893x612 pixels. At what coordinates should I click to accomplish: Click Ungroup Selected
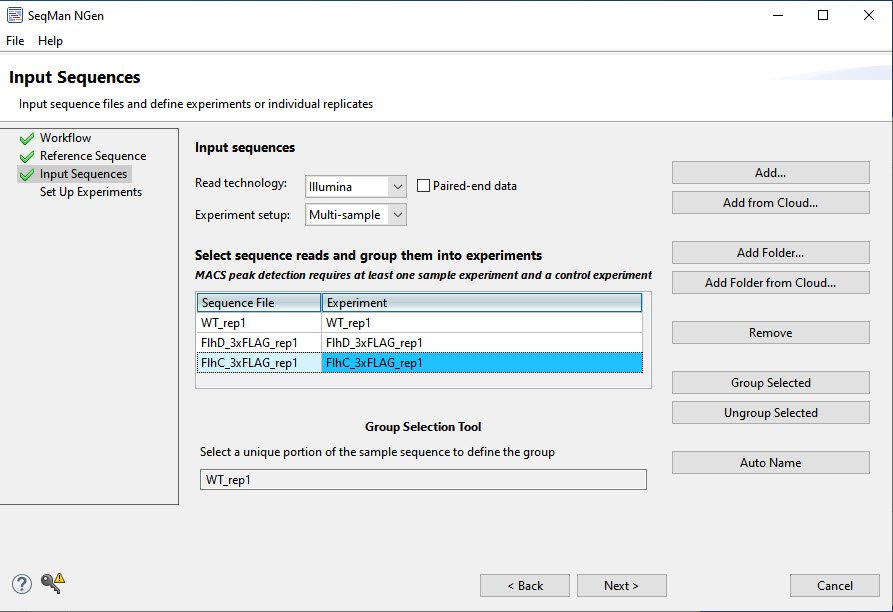click(x=770, y=412)
